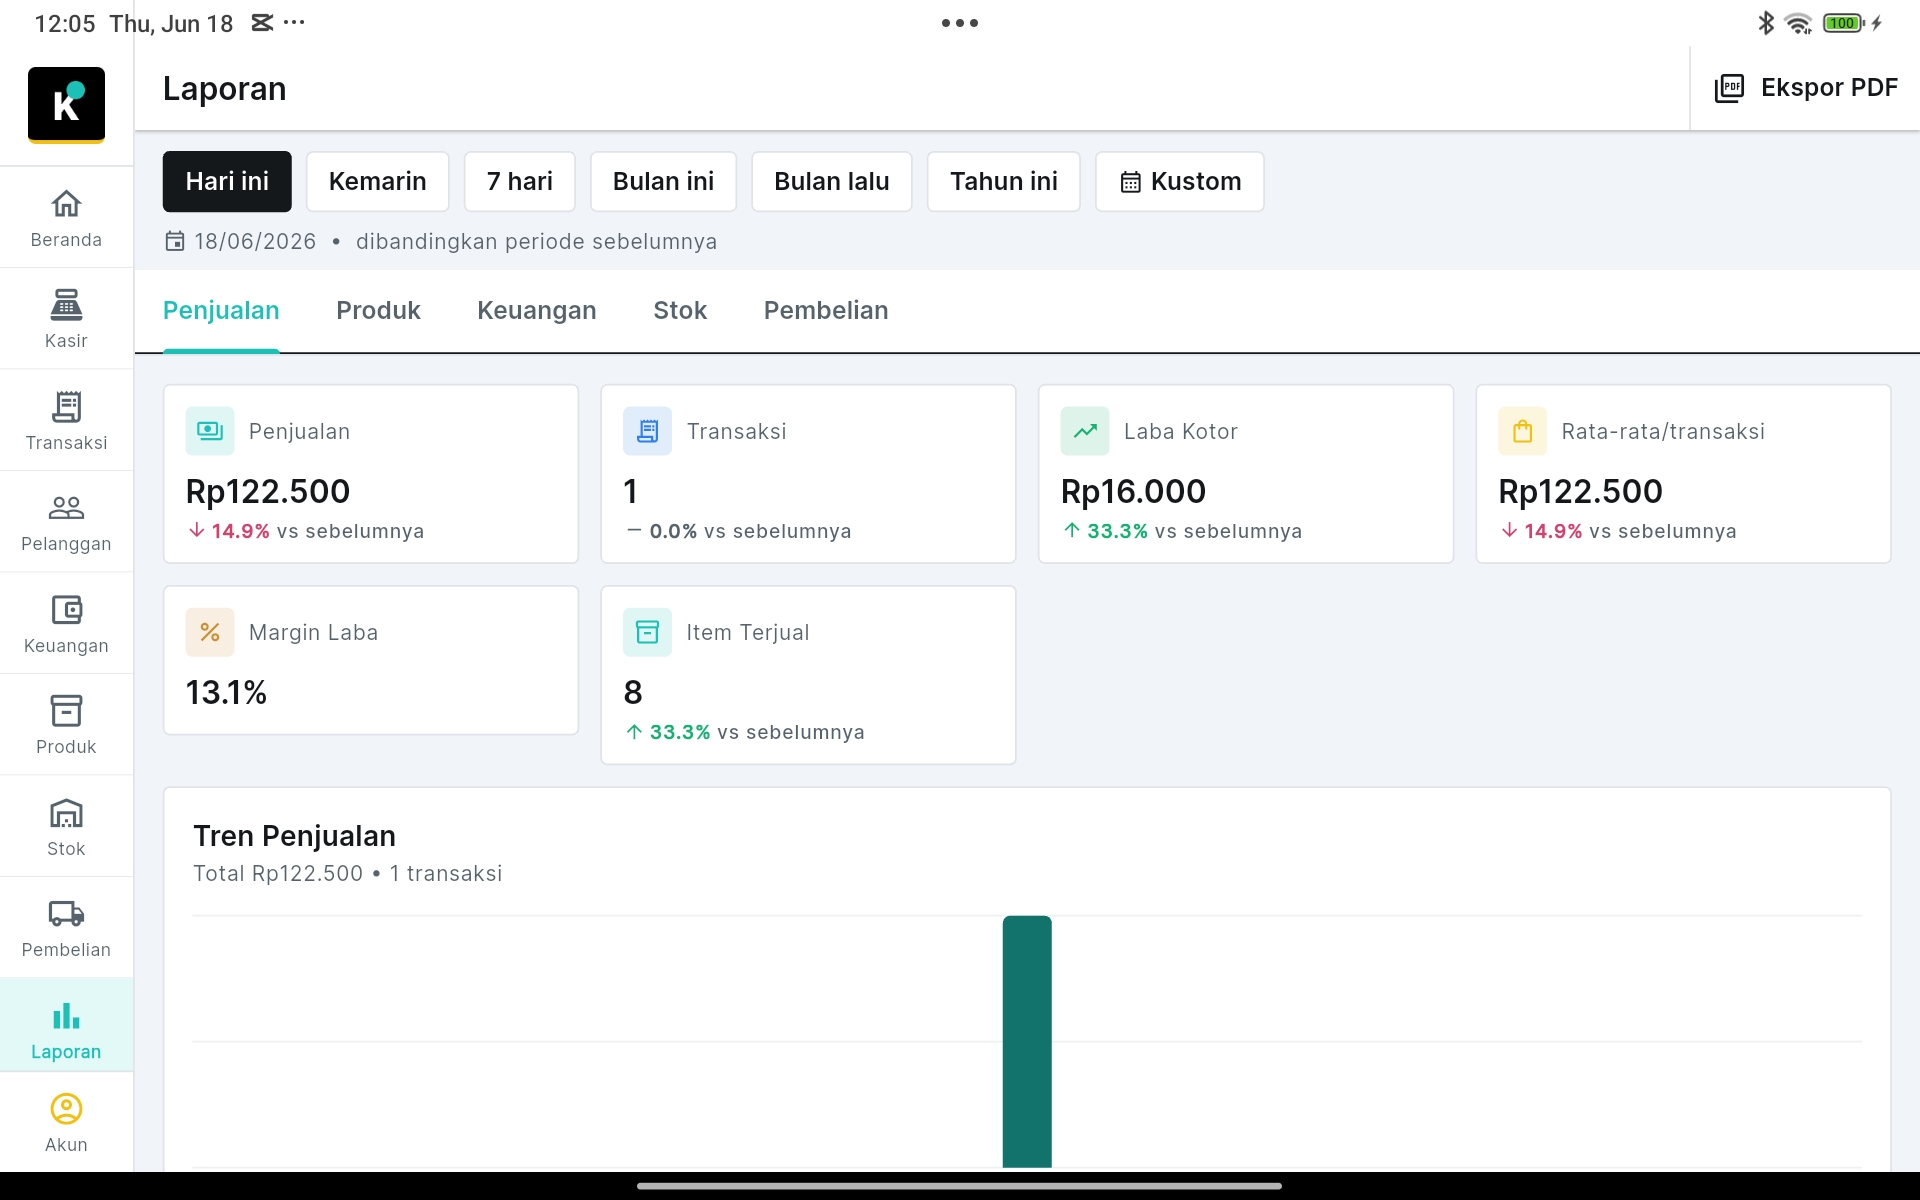1920x1200 pixels.
Task: Select the Bulan ini filter
Action: click(x=663, y=181)
